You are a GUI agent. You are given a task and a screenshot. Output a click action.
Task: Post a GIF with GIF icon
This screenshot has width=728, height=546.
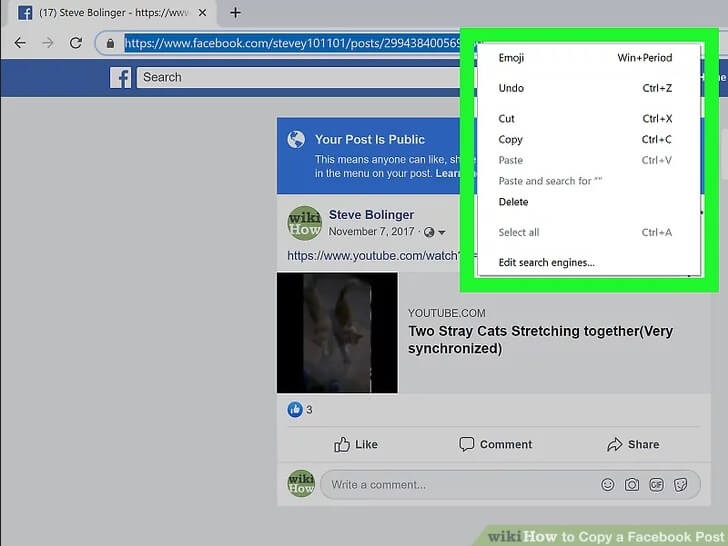coord(656,485)
